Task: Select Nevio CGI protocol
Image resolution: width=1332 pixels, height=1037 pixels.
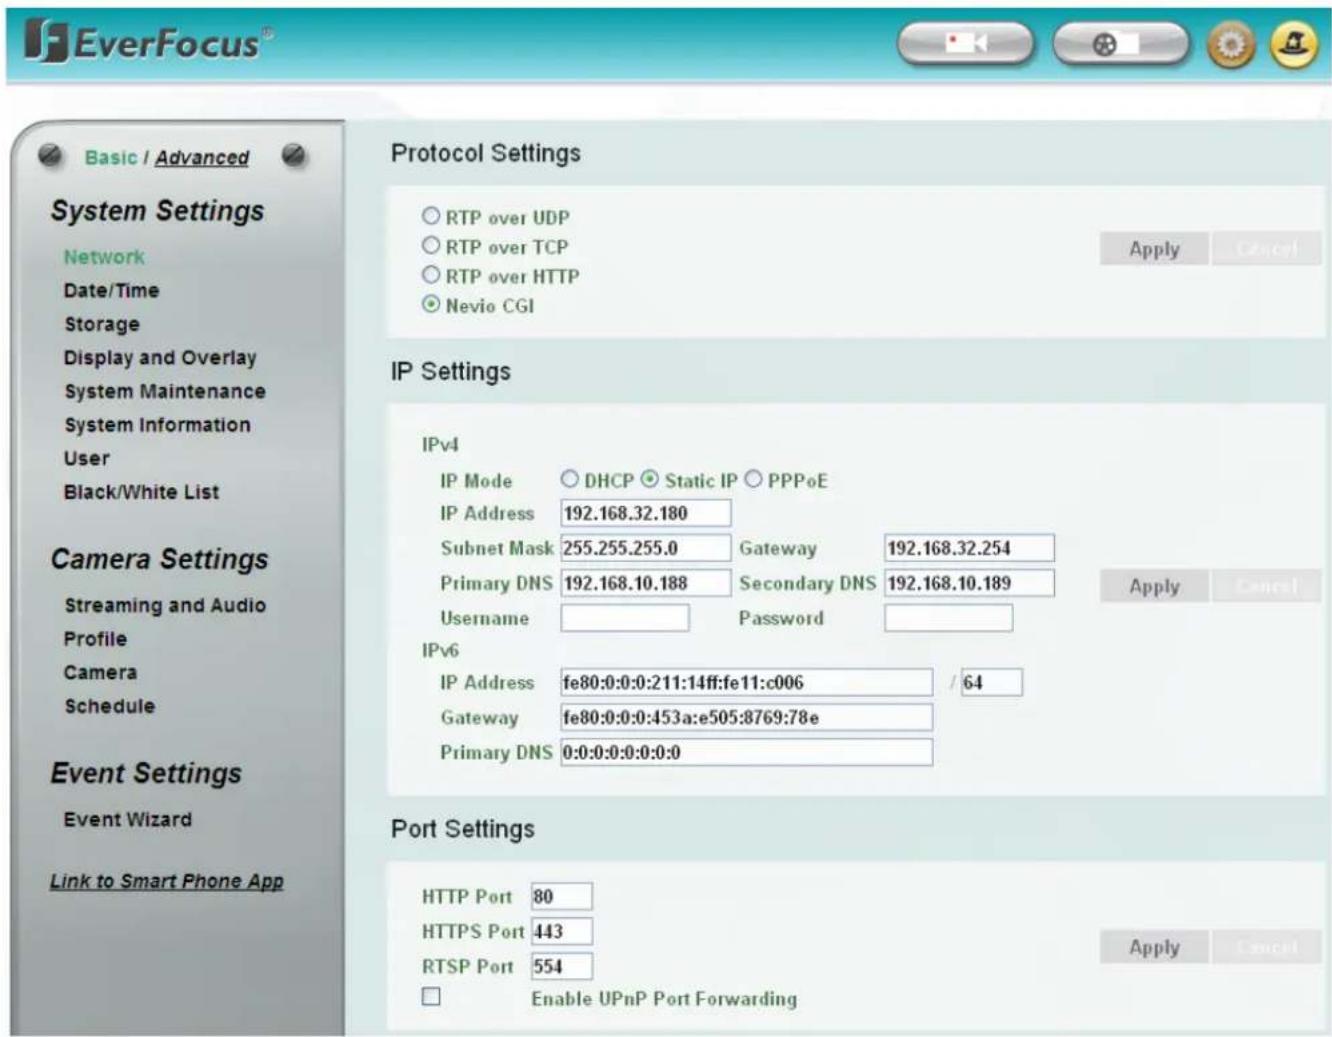Action: pyautogui.click(x=431, y=304)
